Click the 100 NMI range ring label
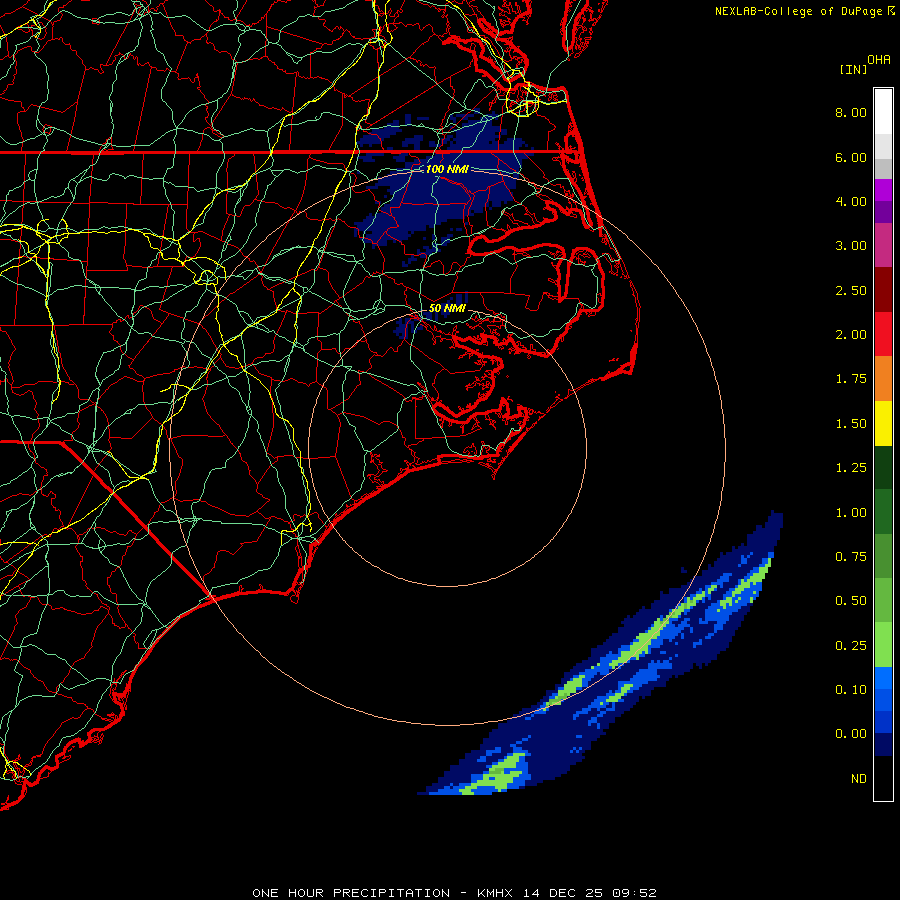The width and height of the screenshot is (900, 900). [x=447, y=169]
